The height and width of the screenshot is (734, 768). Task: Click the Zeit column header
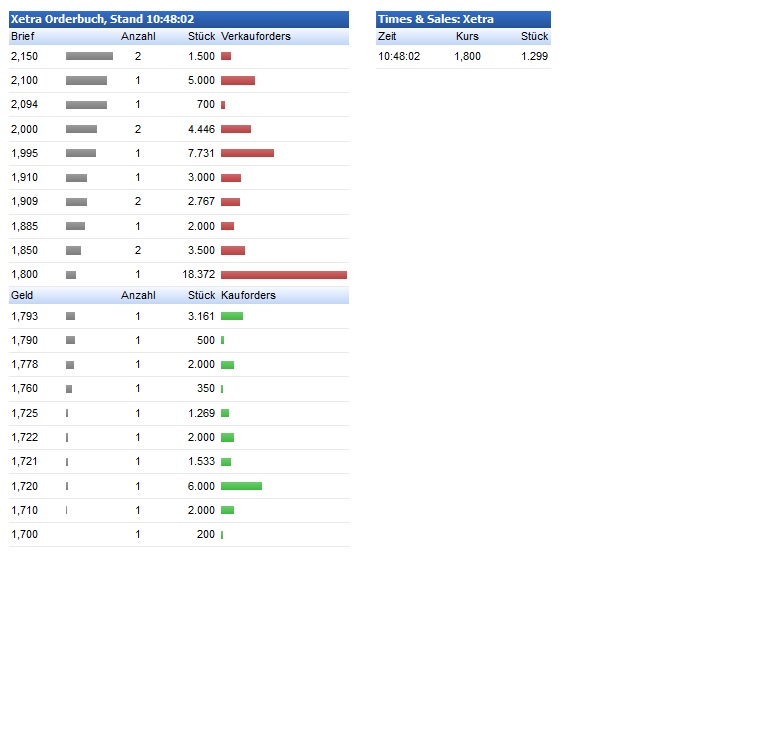(387, 37)
